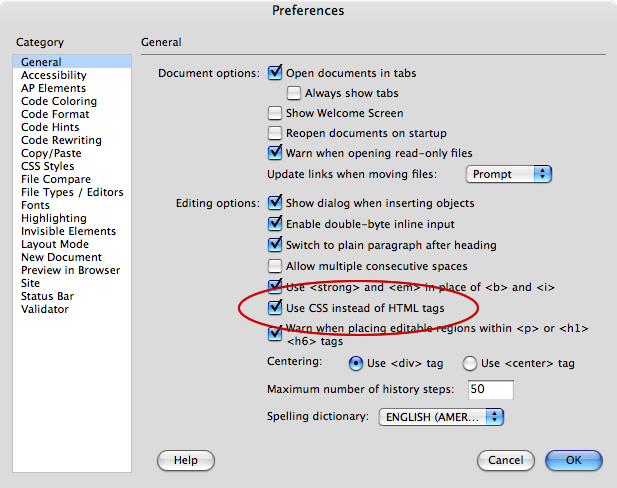Image resolution: width=617 pixels, height=488 pixels.
Task: Choose the Use <div> tag radio option
Action: [x=355, y=363]
